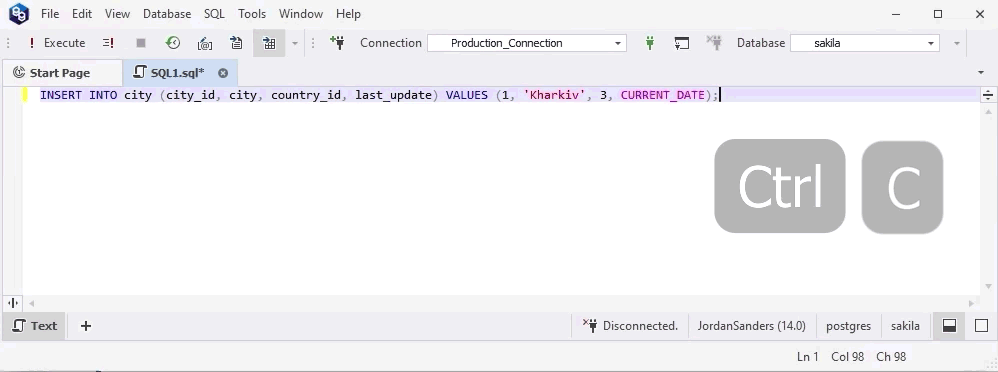
Task: Toggle the full editor layout icon
Action: coord(981,326)
